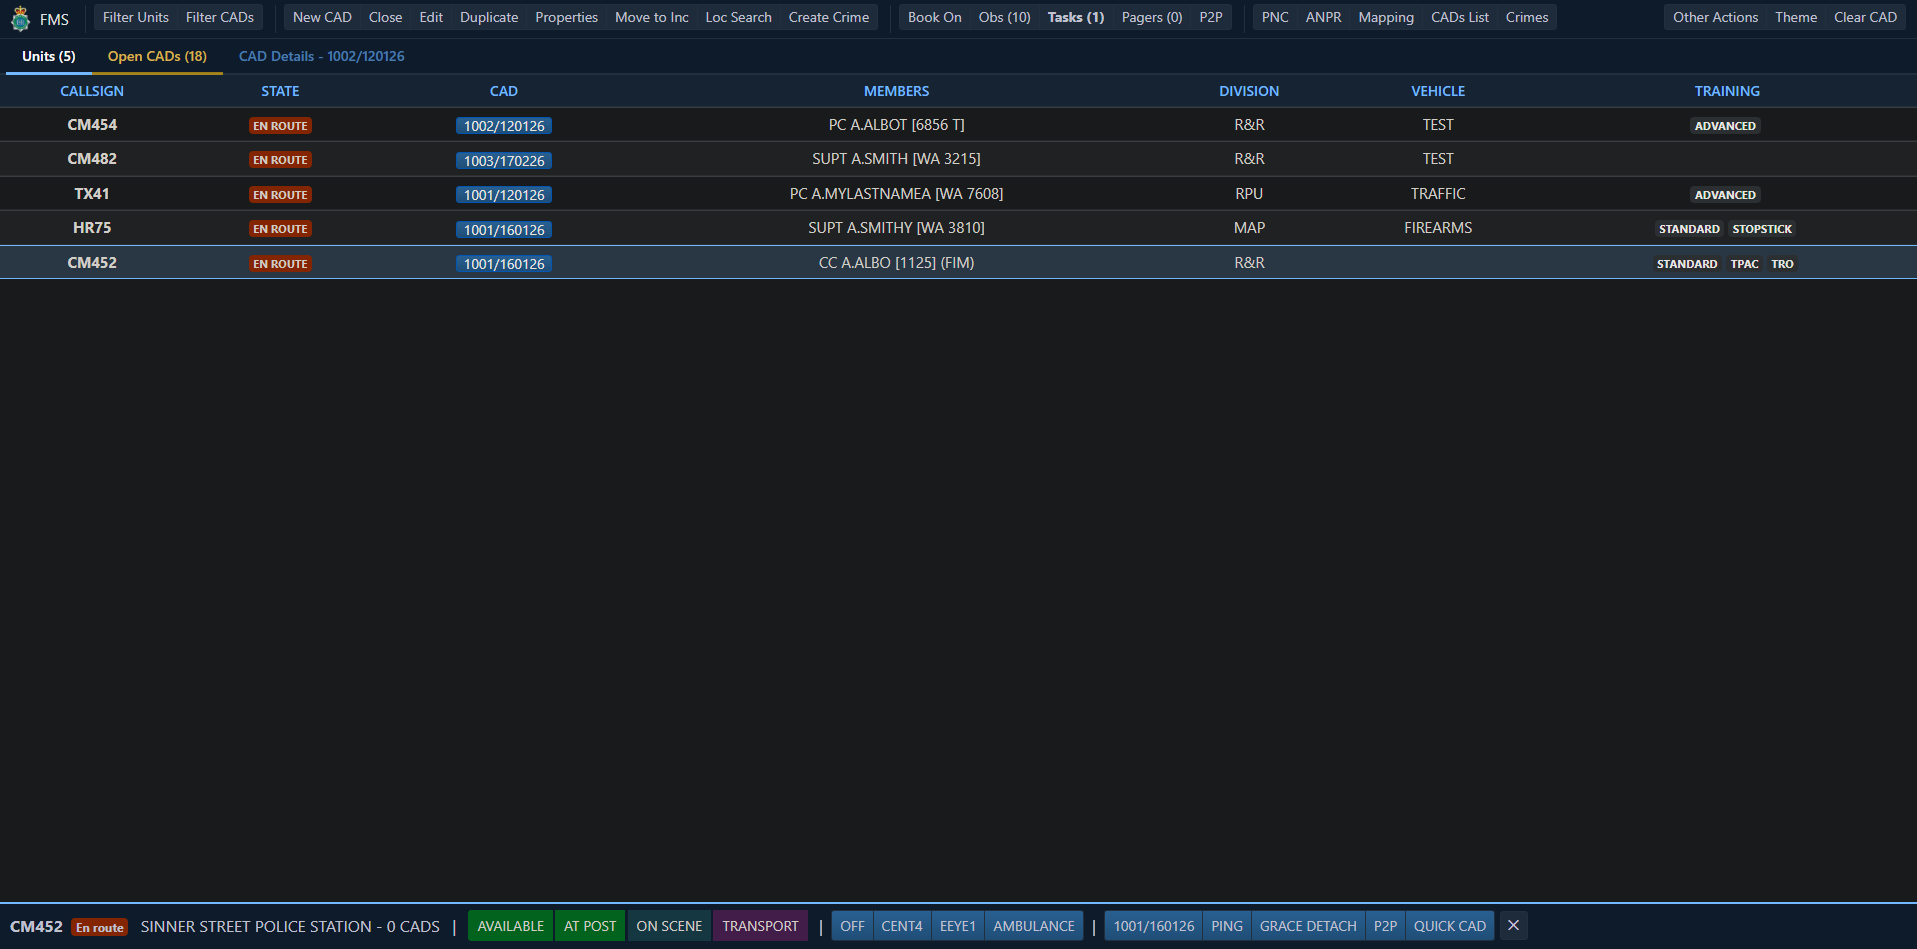The width and height of the screenshot is (1917, 949).
Task: Click the FMS police crest logo
Action: pyautogui.click(x=20, y=18)
